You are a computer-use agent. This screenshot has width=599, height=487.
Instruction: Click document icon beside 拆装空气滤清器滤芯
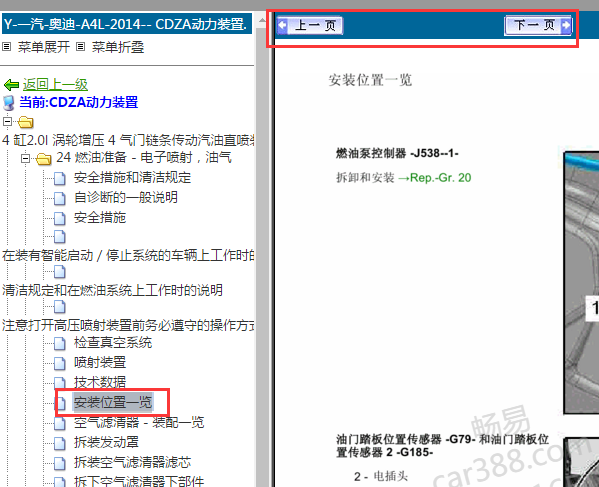[60, 463]
